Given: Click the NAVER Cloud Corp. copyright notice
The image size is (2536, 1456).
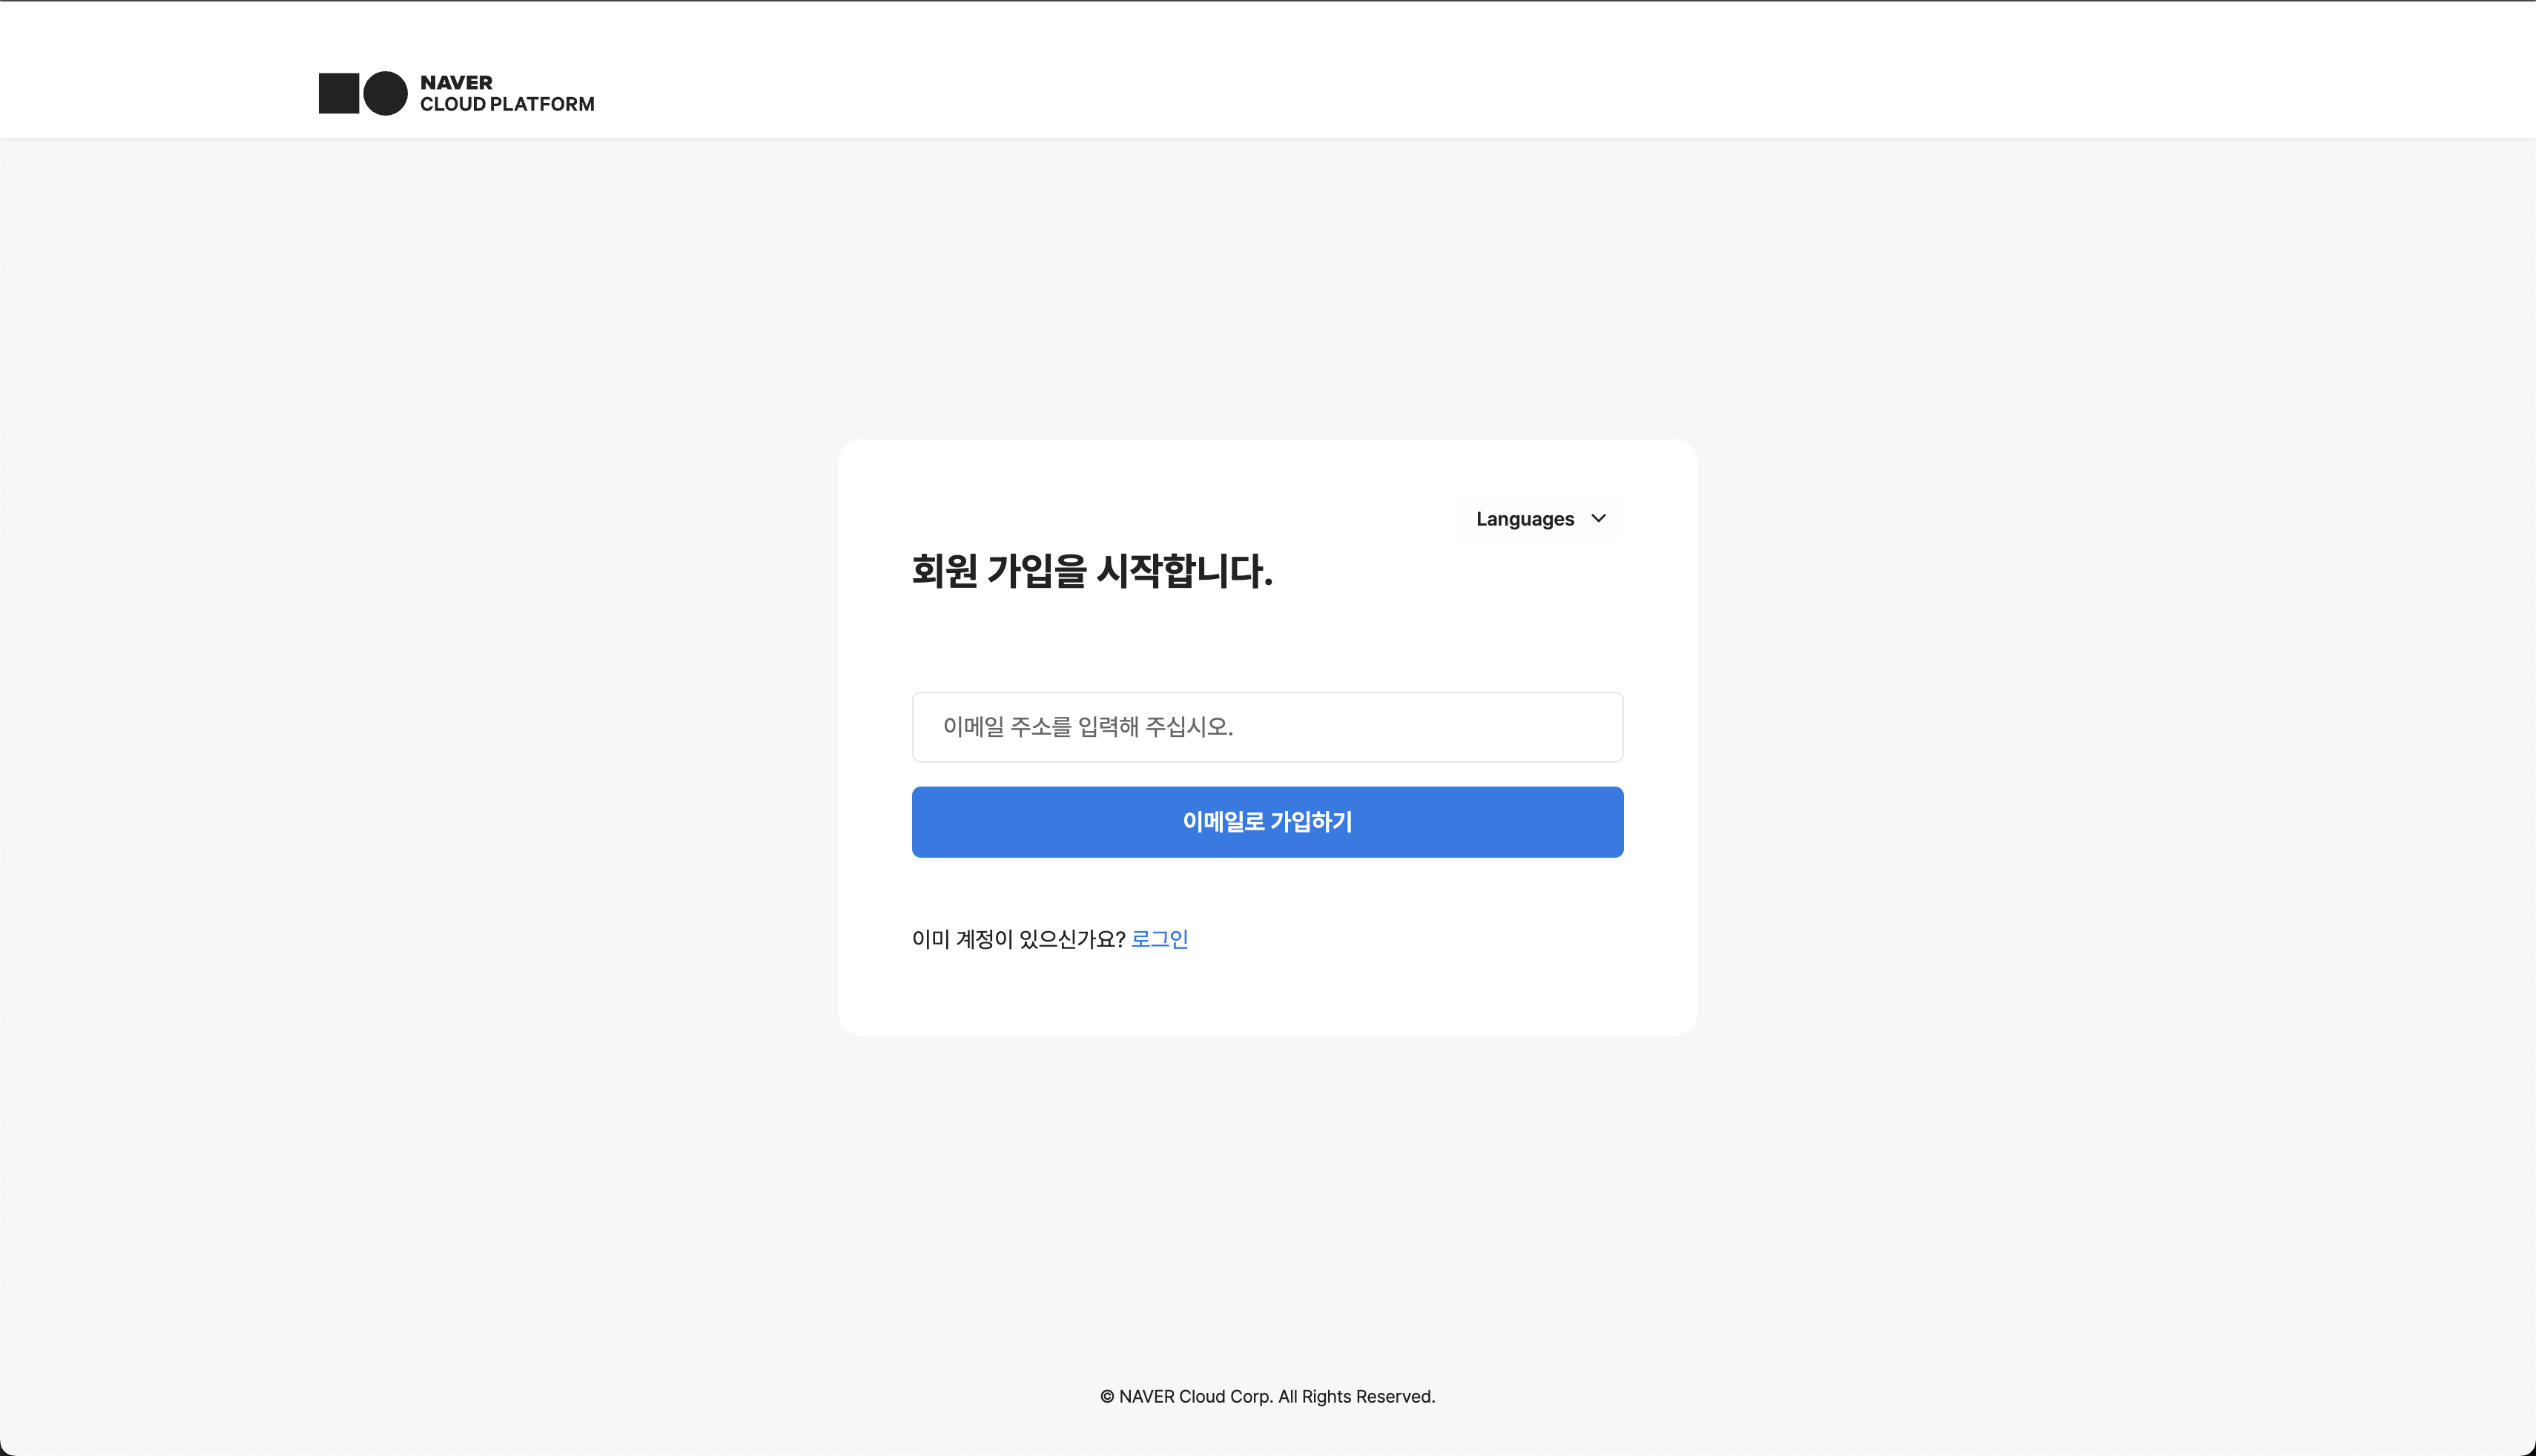Looking at the screenshot, I should [x=1195, y=1397].
